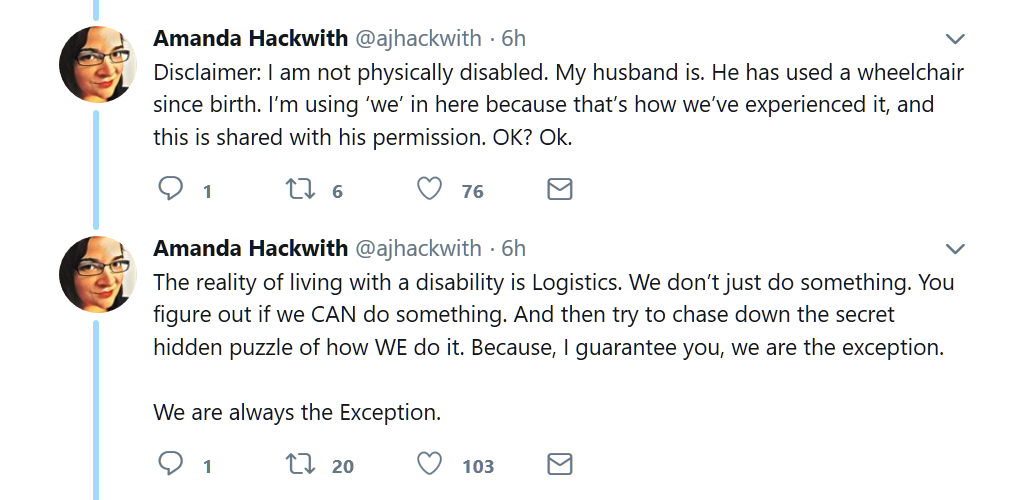Reply to the Disclaimer tweet
This screenshot has width=1017, height=500.
(172, 189)
